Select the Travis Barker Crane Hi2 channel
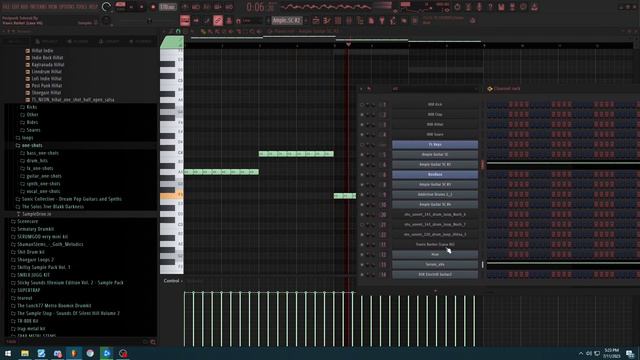 (x=435, y=244)
